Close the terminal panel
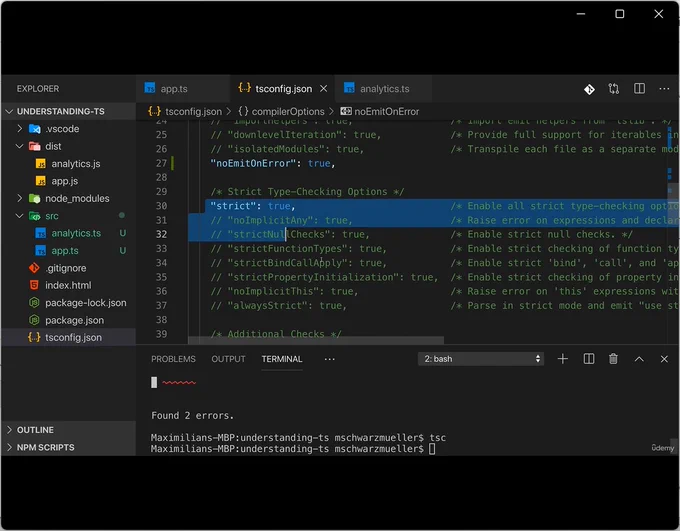The height and width of the screenshot is (531, 680). pos(664,359)
